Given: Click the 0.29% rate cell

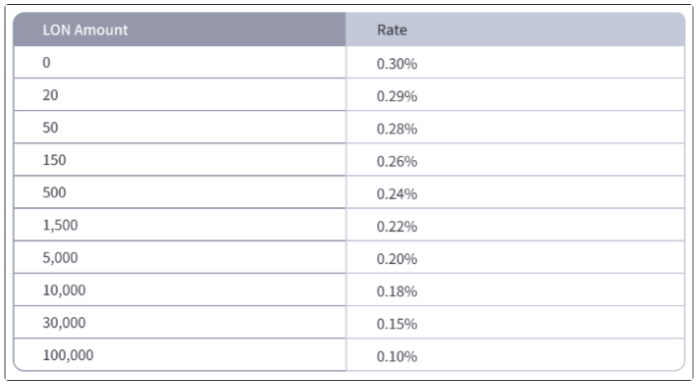Looking at the screenshot, I should pos(515,95).
